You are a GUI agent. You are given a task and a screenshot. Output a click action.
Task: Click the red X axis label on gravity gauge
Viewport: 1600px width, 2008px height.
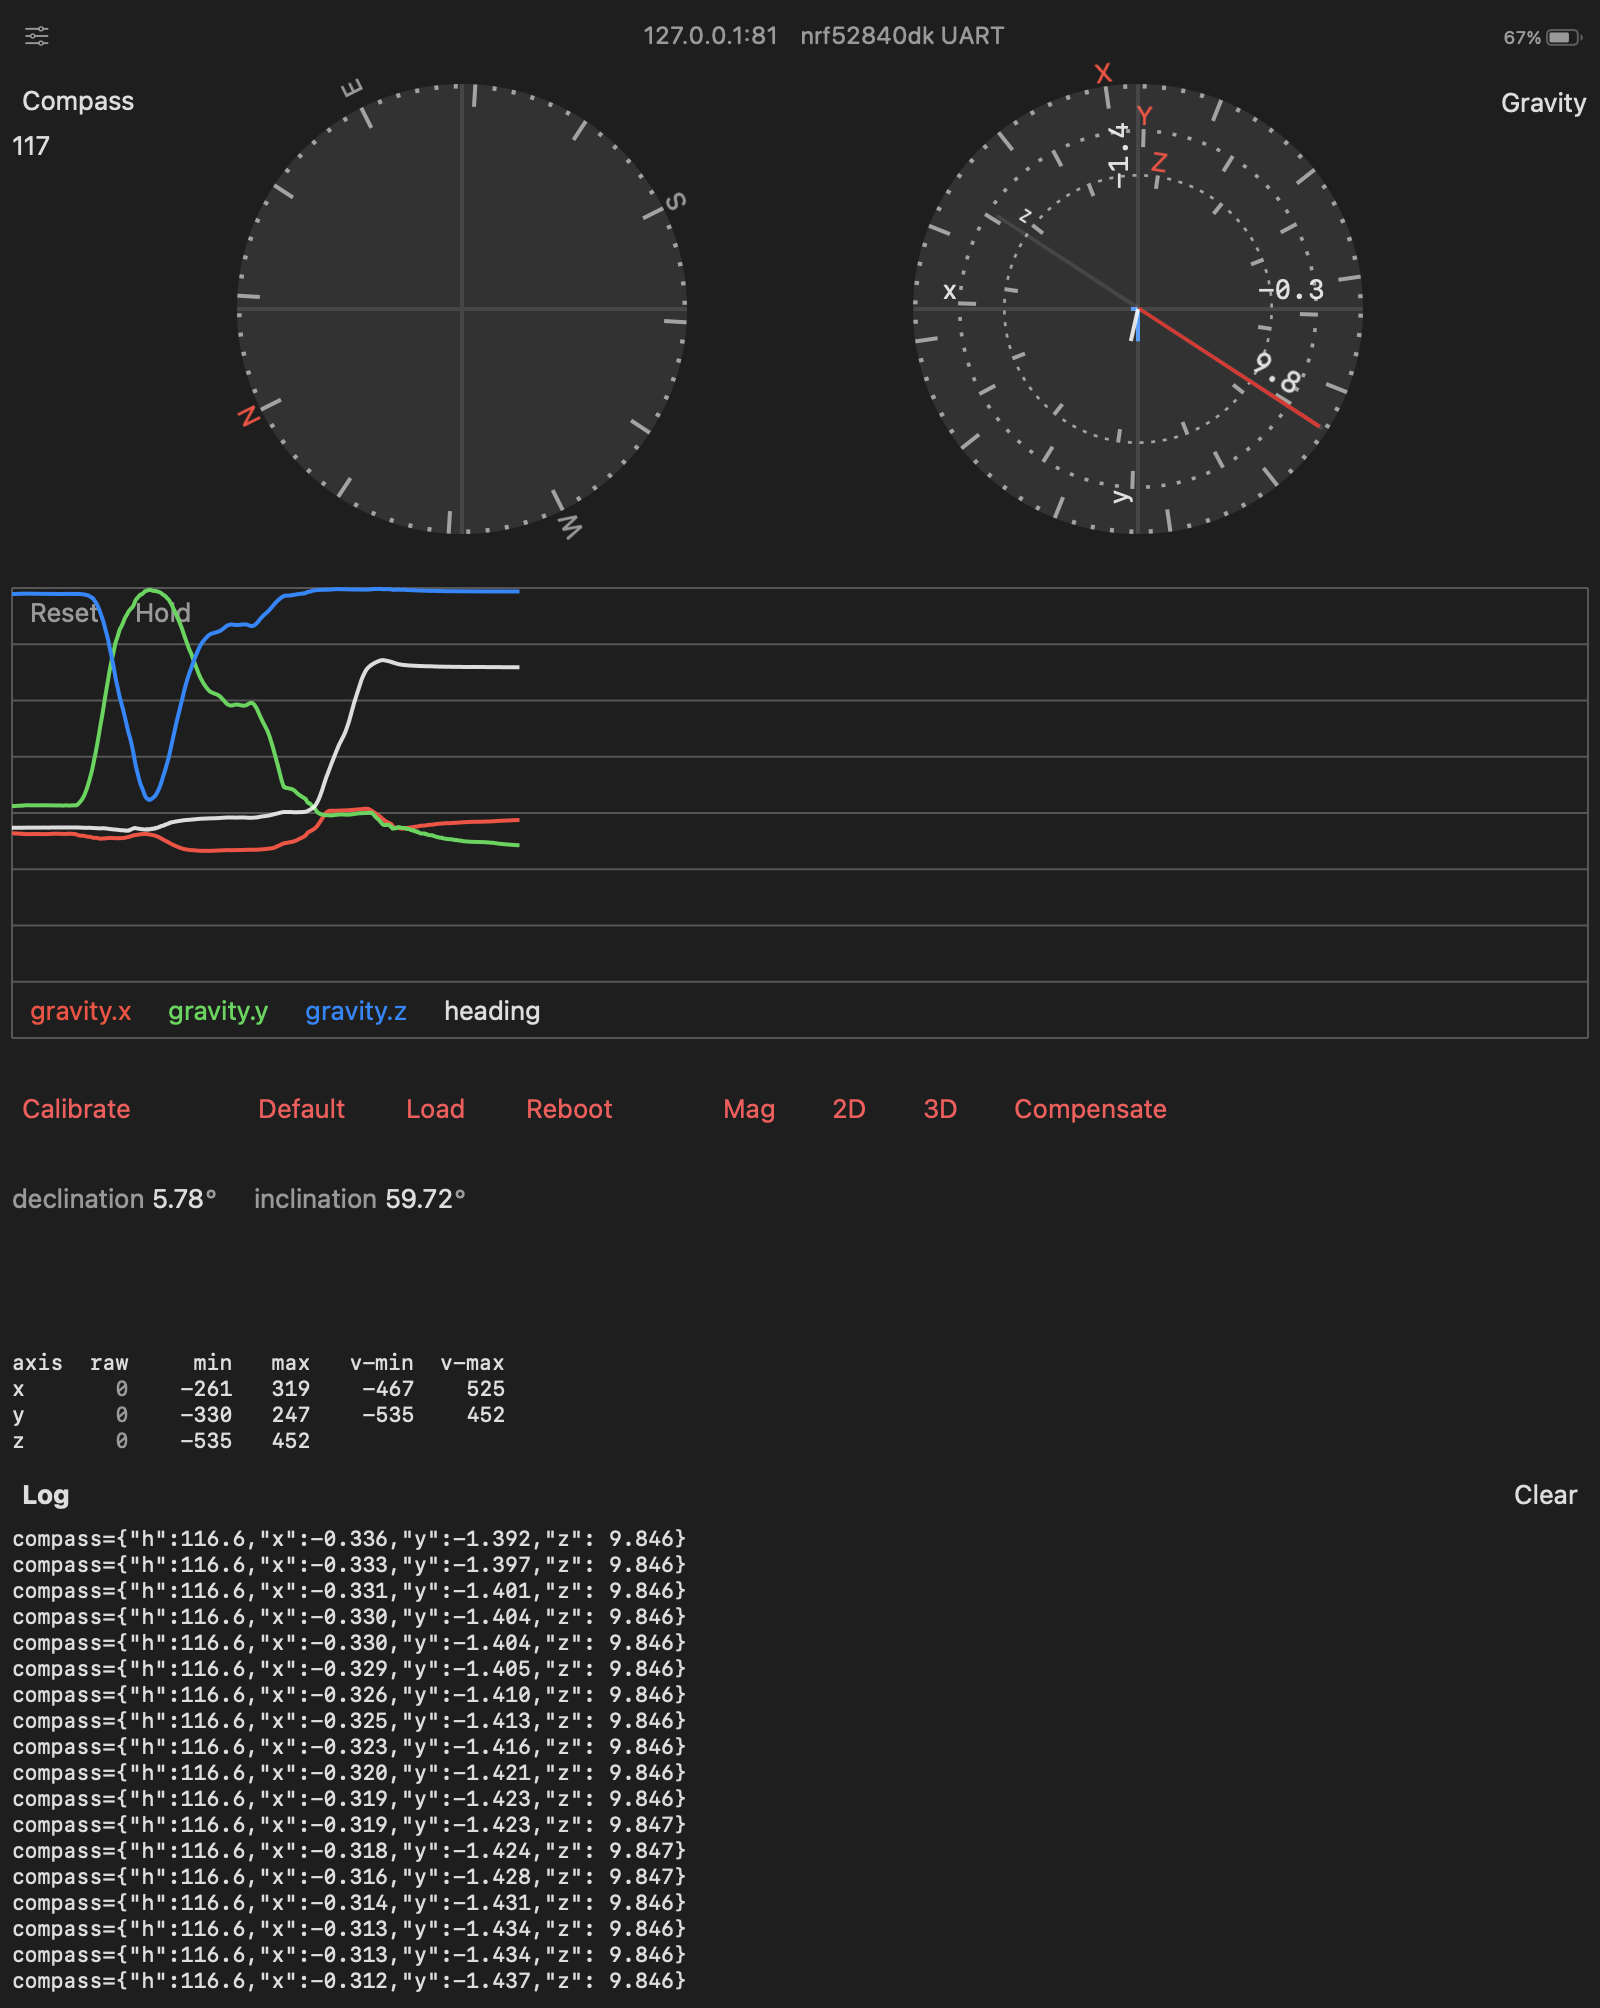(1103, 72)
